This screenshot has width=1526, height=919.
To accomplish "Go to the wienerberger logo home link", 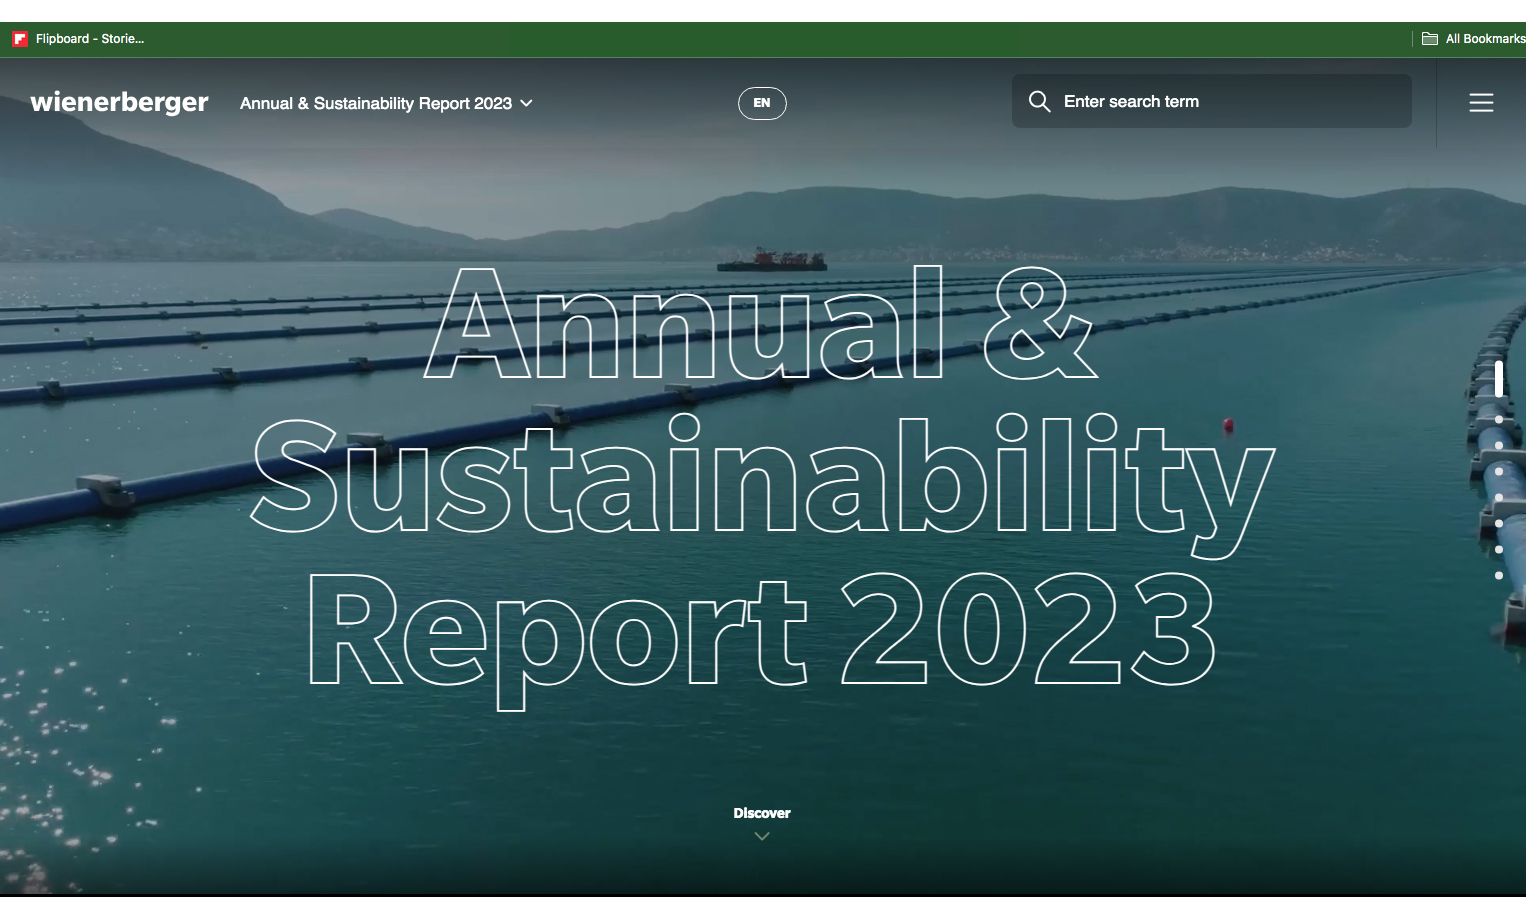I will [119, 102].
